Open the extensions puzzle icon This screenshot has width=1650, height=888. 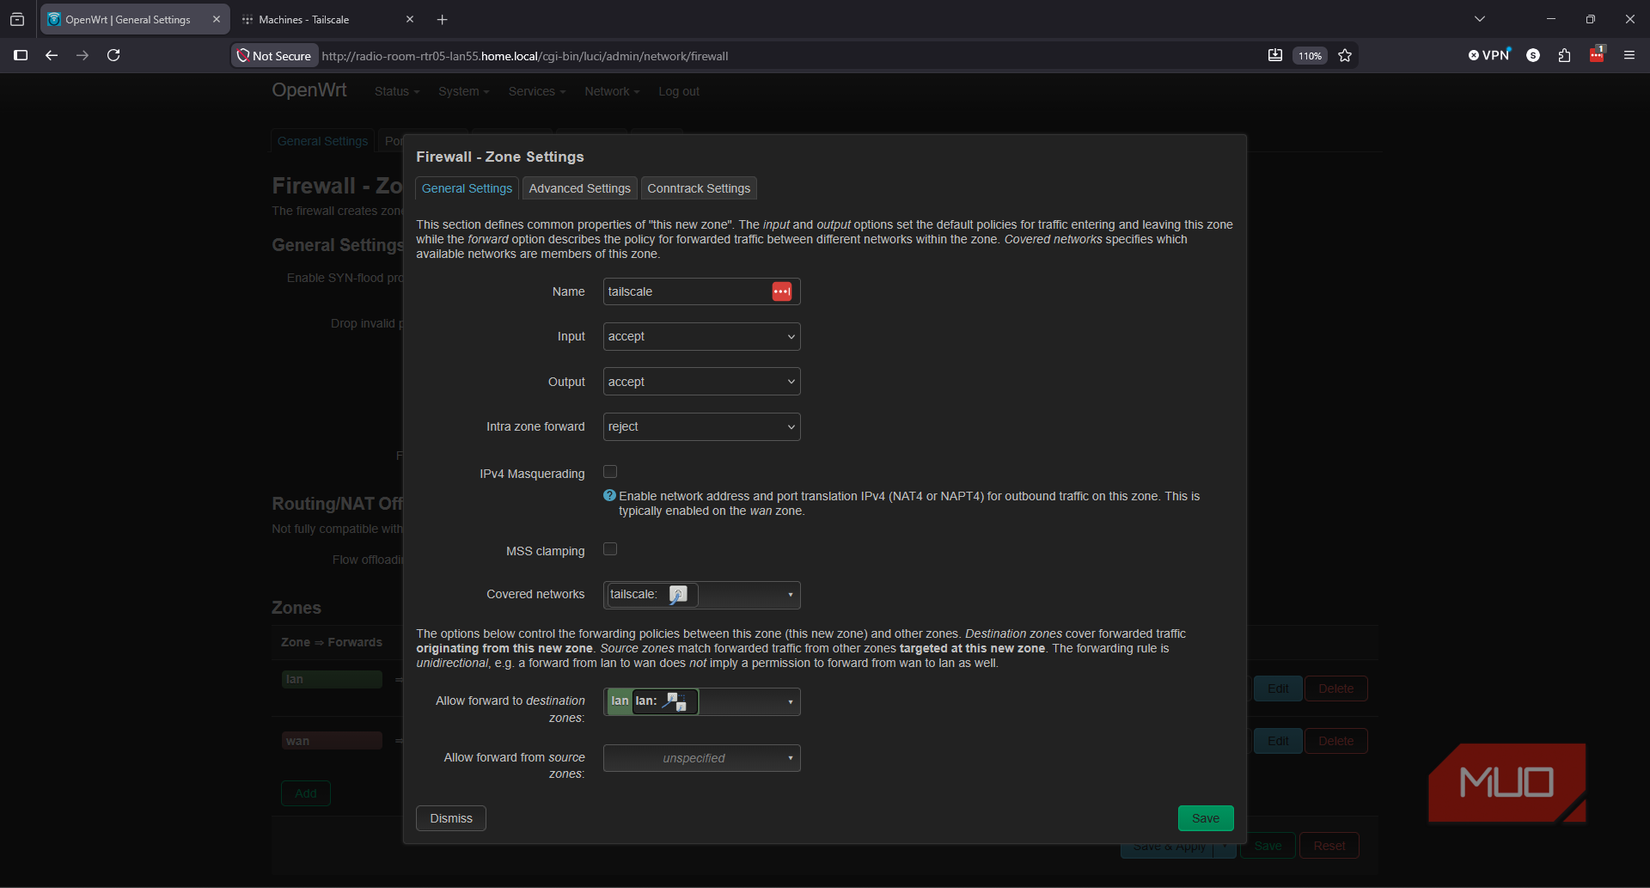(x=1564, y=56)
